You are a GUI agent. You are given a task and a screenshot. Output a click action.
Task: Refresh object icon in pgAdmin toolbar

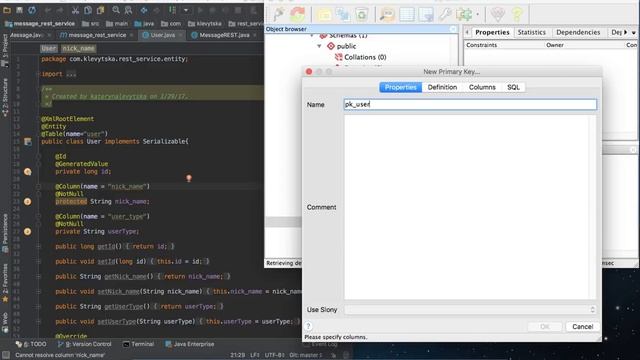[298, 14]
